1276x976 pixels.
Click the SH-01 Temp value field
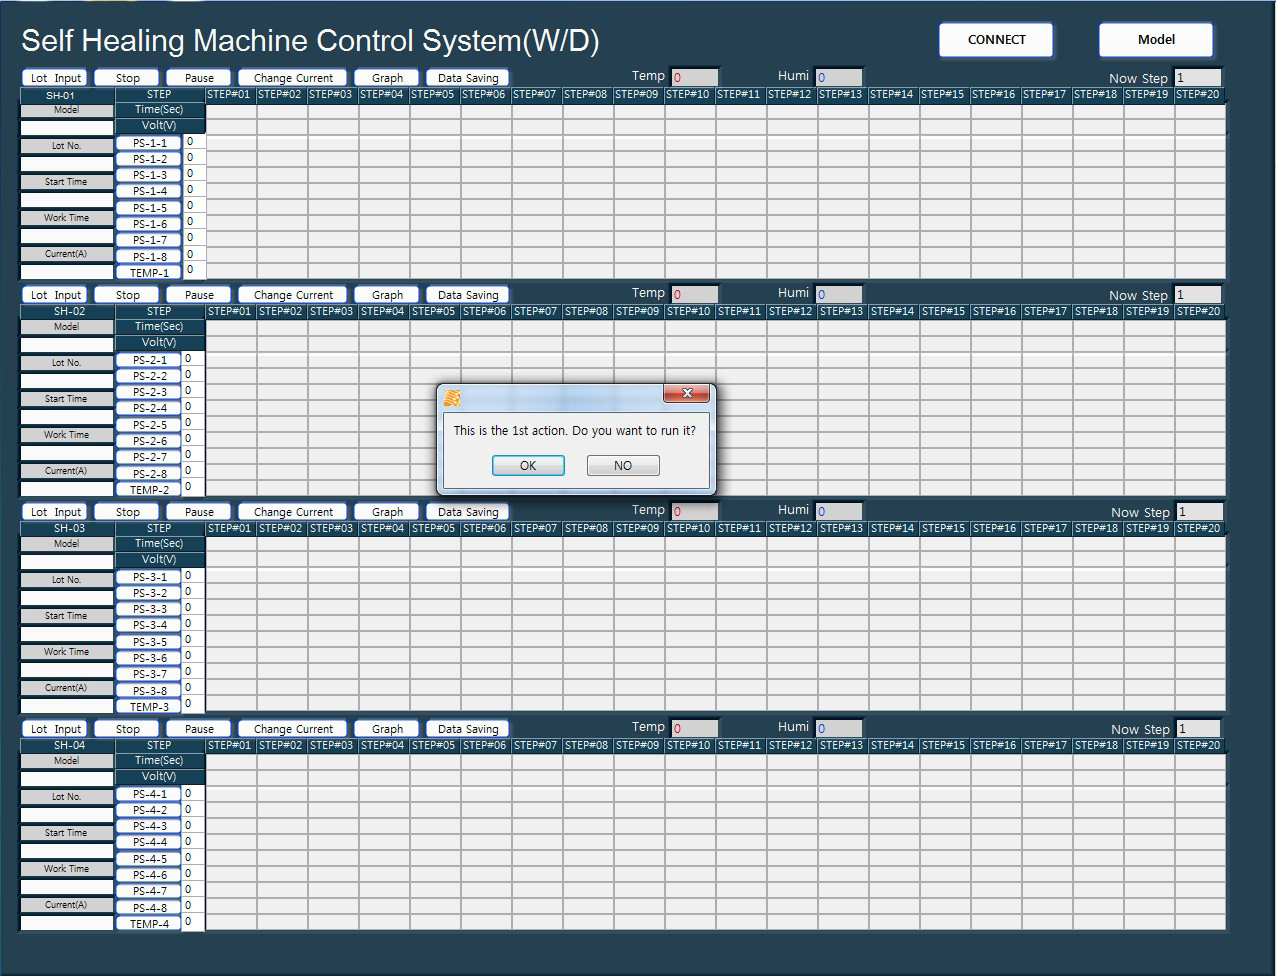click(694, 77)
